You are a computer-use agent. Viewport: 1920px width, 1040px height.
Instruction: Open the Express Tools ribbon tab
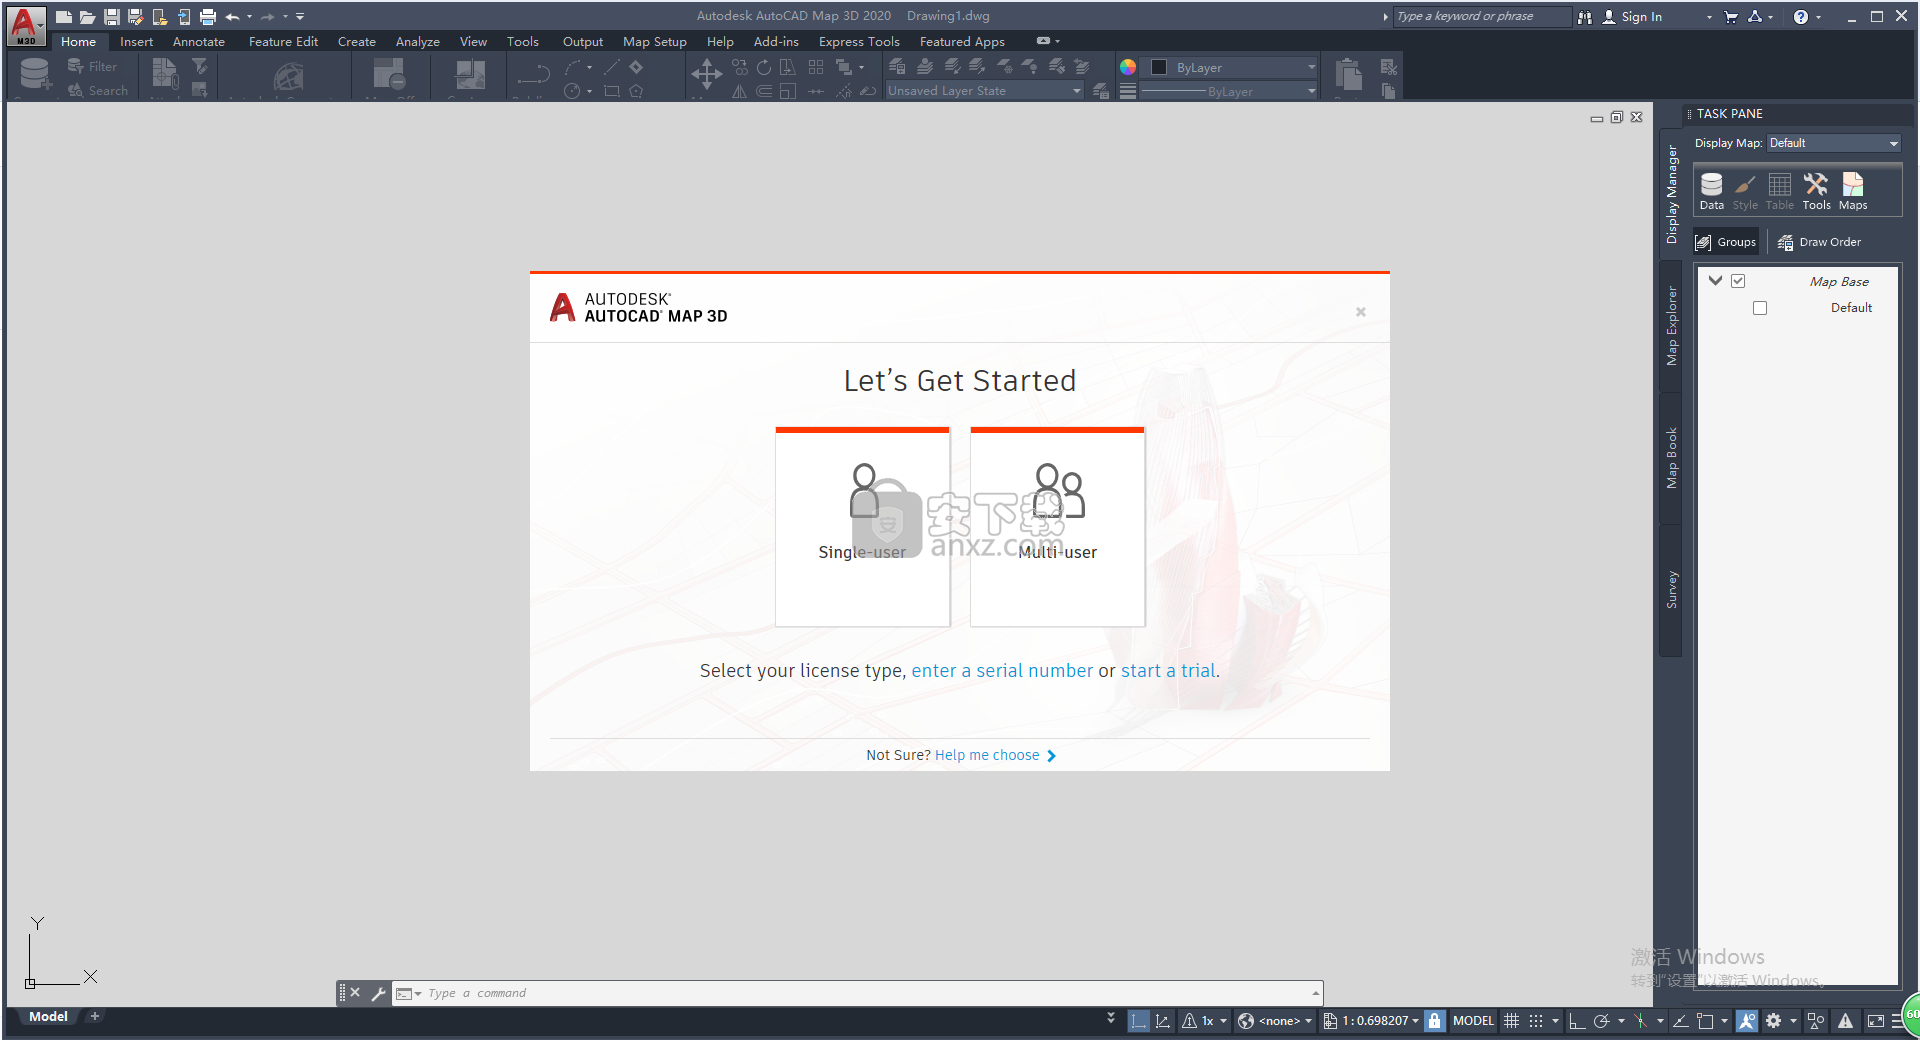coord(859,42)
